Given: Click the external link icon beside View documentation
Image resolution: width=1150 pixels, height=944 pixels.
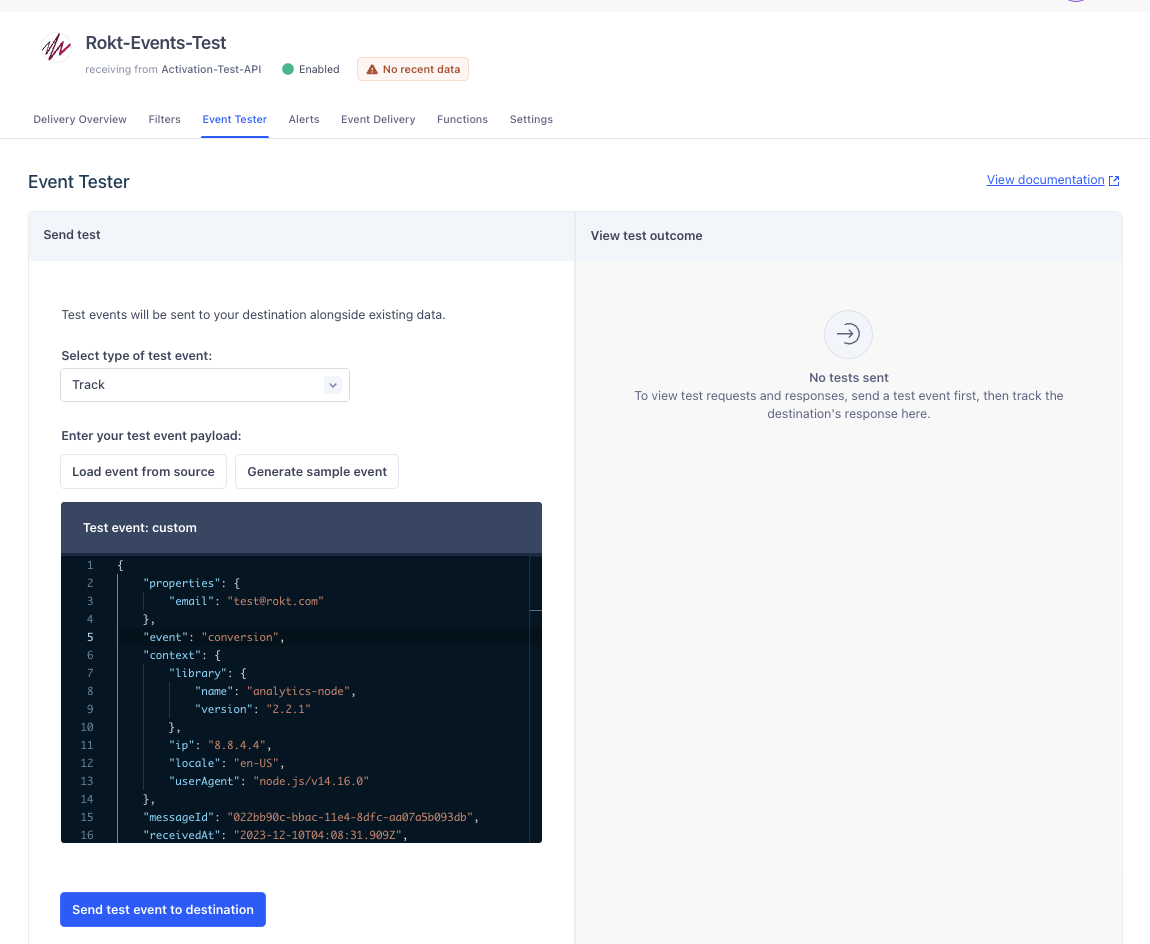Looking at the screenshot, I should (x=1114, y=180).
